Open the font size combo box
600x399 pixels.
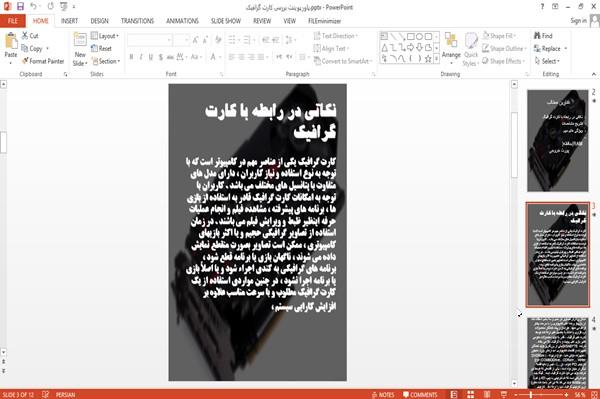(x=181, y=40)
